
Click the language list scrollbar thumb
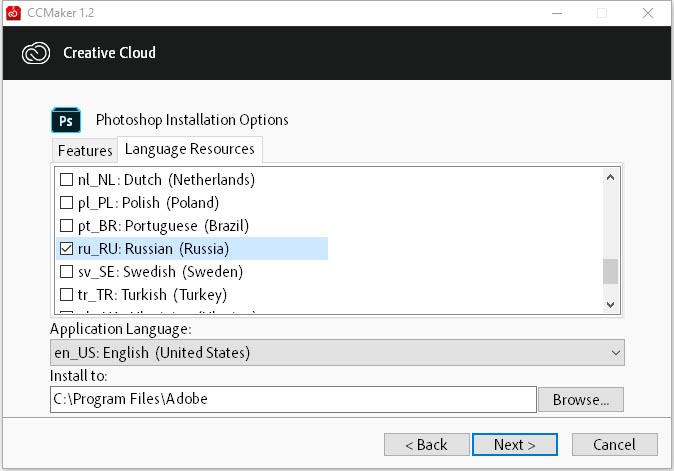[x=610, y=271]
